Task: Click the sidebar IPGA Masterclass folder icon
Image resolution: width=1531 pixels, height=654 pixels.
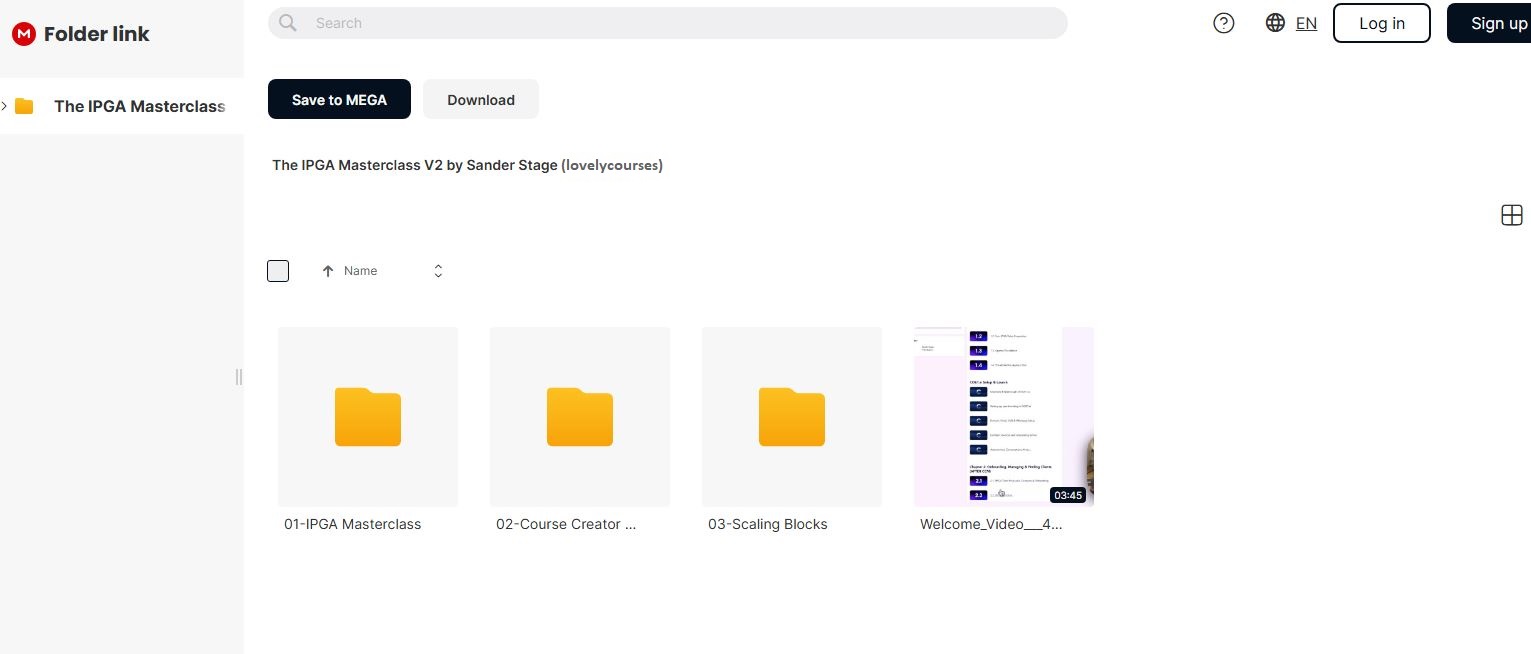Action: point(25,106)
